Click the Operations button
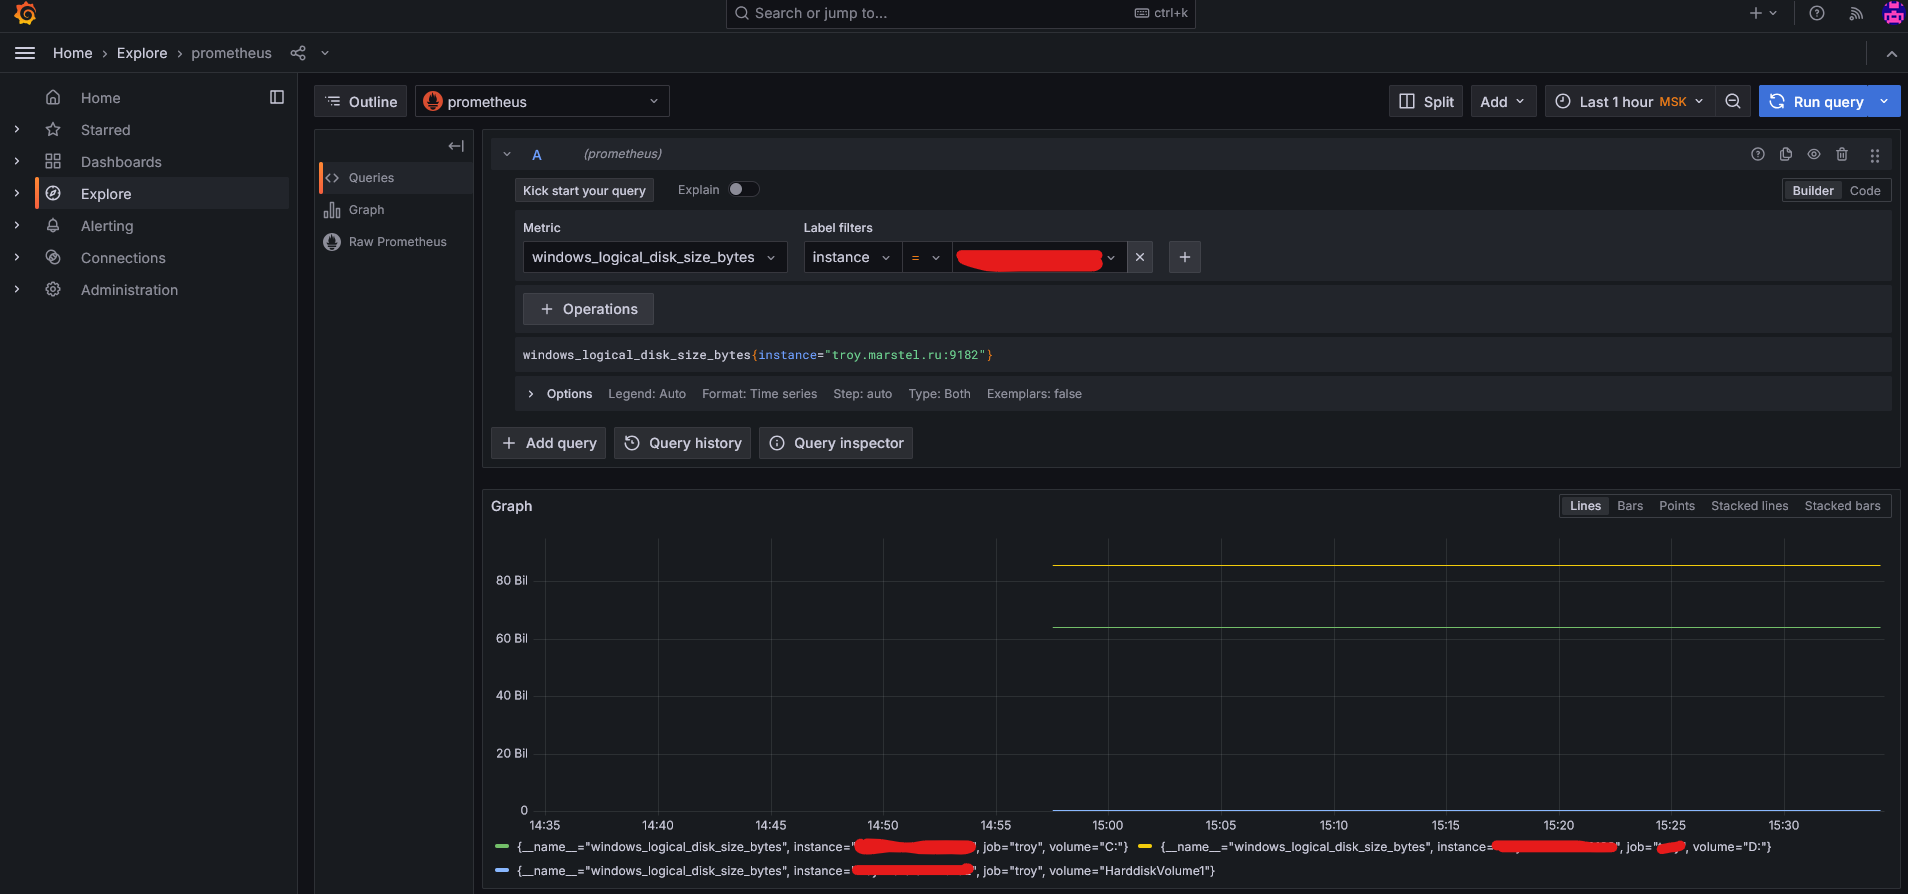 pyautogui.click(x=588, y=309)
